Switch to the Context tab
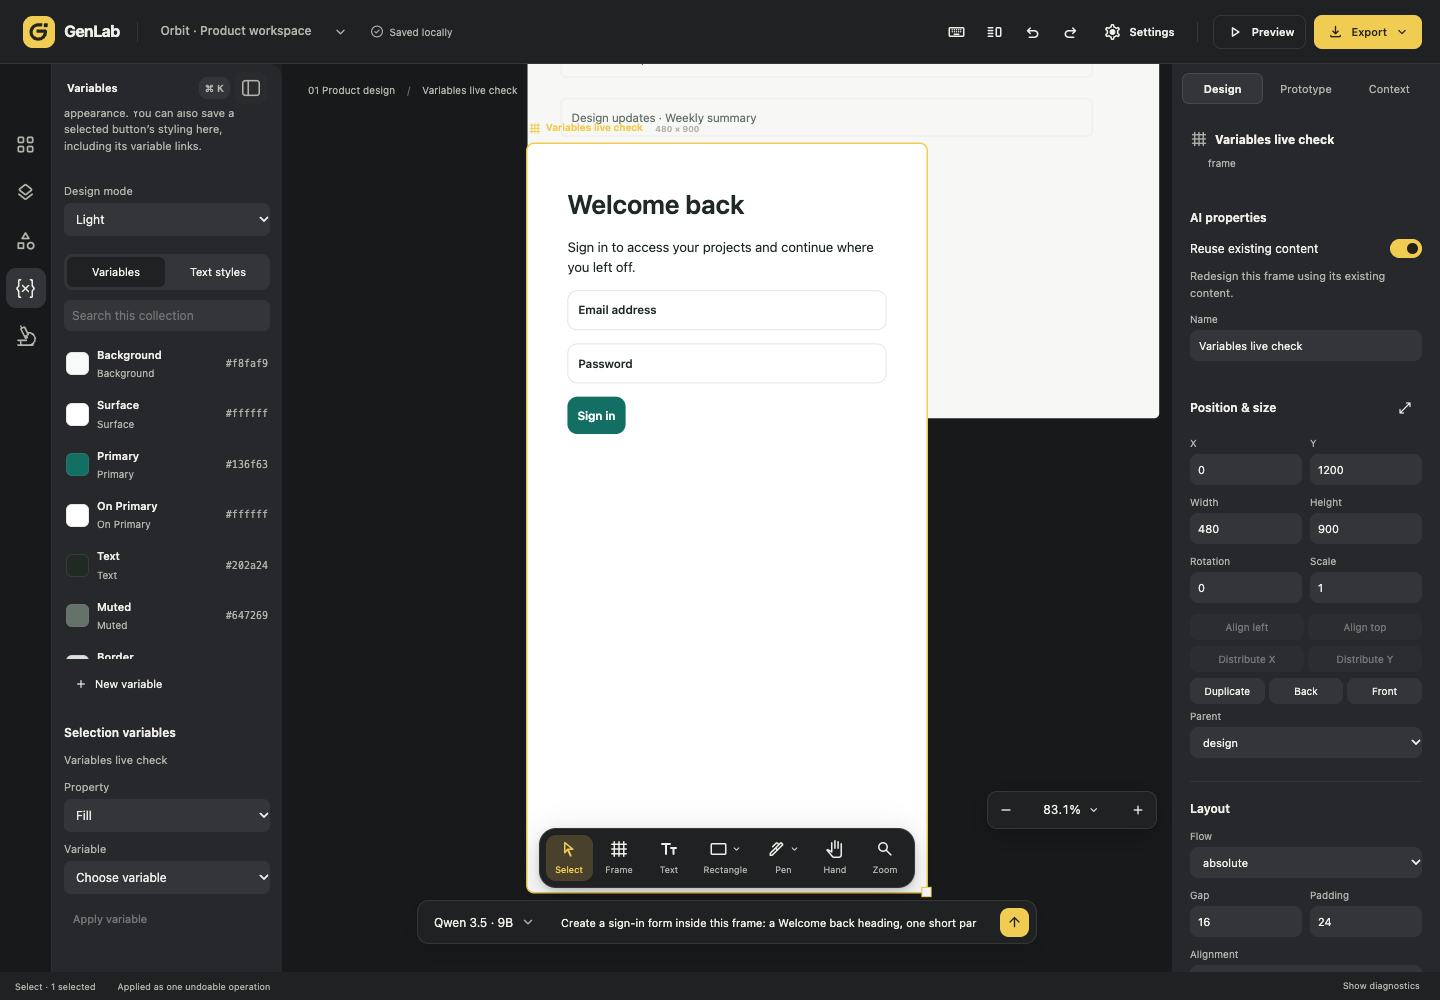1440x1000 pixels. [1389, 89]
